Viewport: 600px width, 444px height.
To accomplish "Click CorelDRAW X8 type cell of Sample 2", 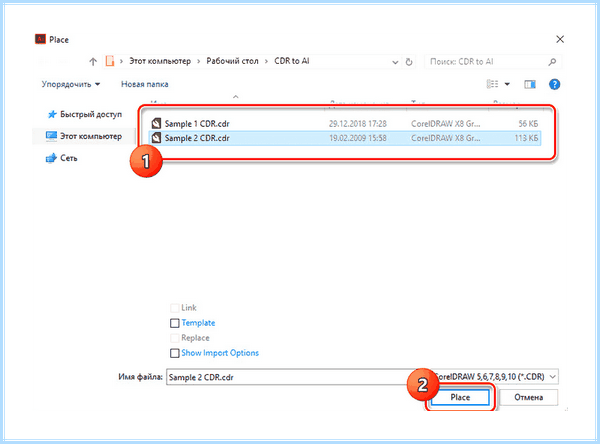I will [445, 138].
